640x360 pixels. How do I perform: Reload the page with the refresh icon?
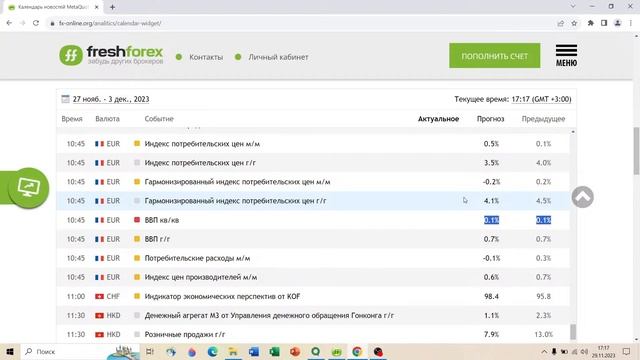(36, 23)
